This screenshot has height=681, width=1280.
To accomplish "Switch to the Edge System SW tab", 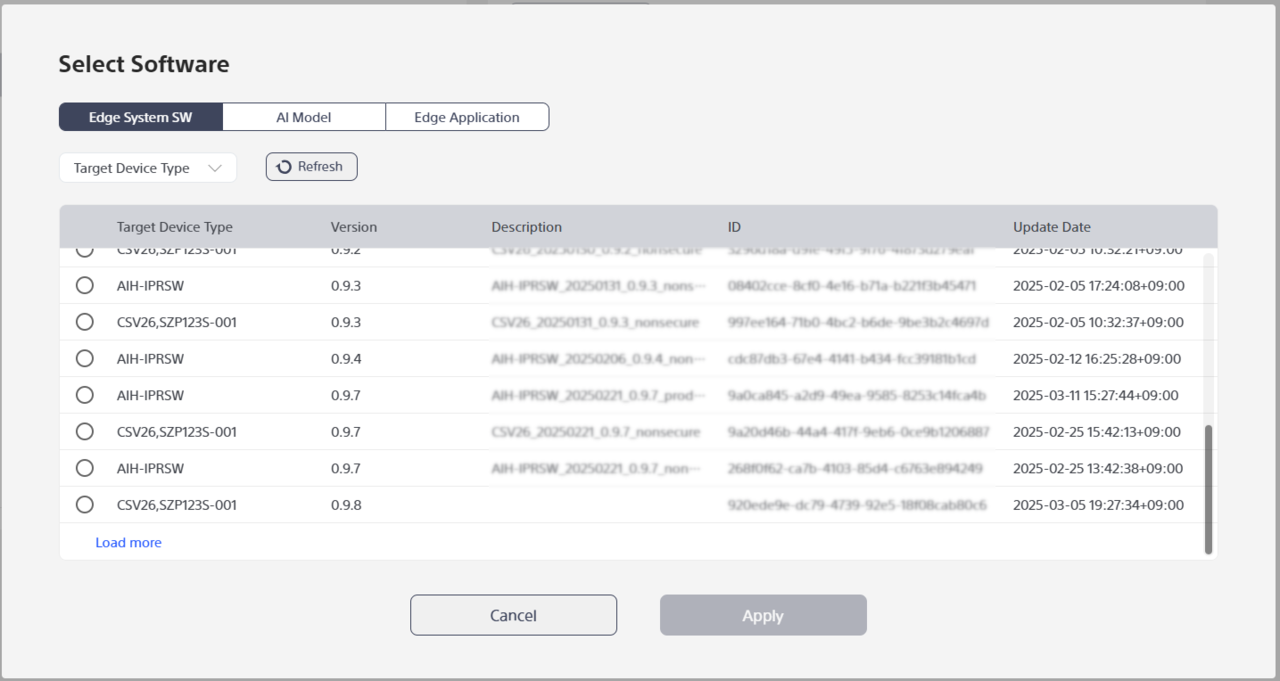I will 140,117.
